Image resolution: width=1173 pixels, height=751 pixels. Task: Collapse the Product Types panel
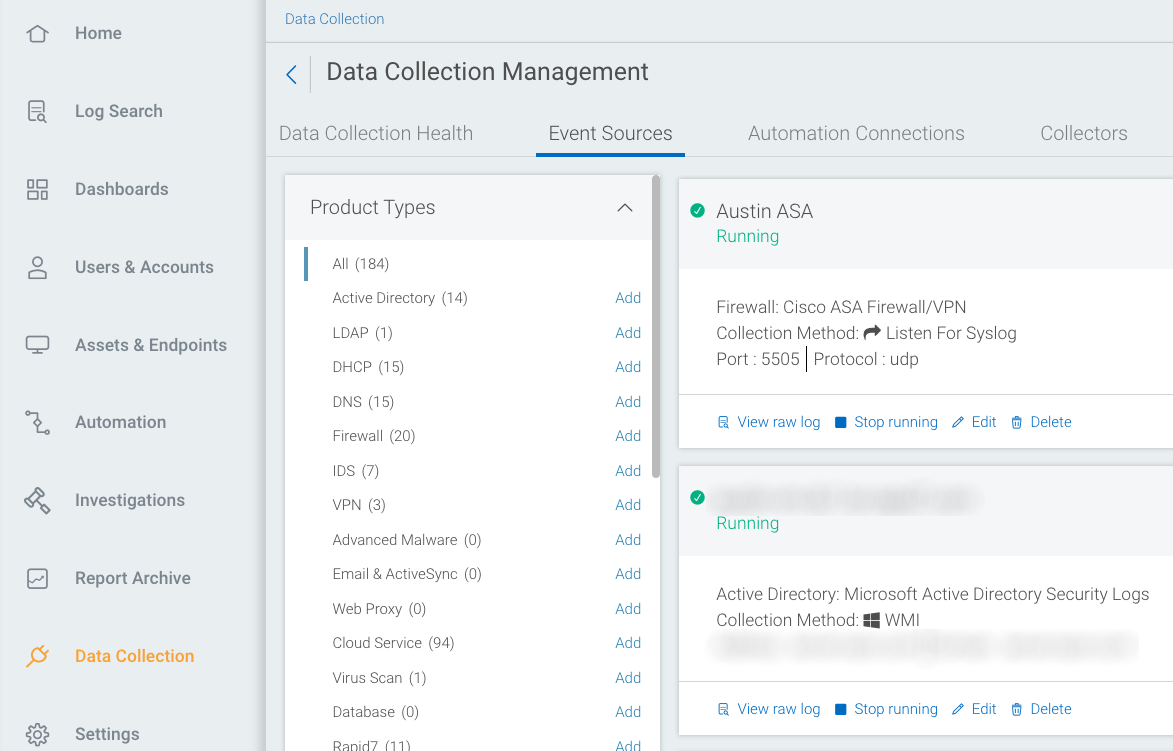[x=625, y=208]
